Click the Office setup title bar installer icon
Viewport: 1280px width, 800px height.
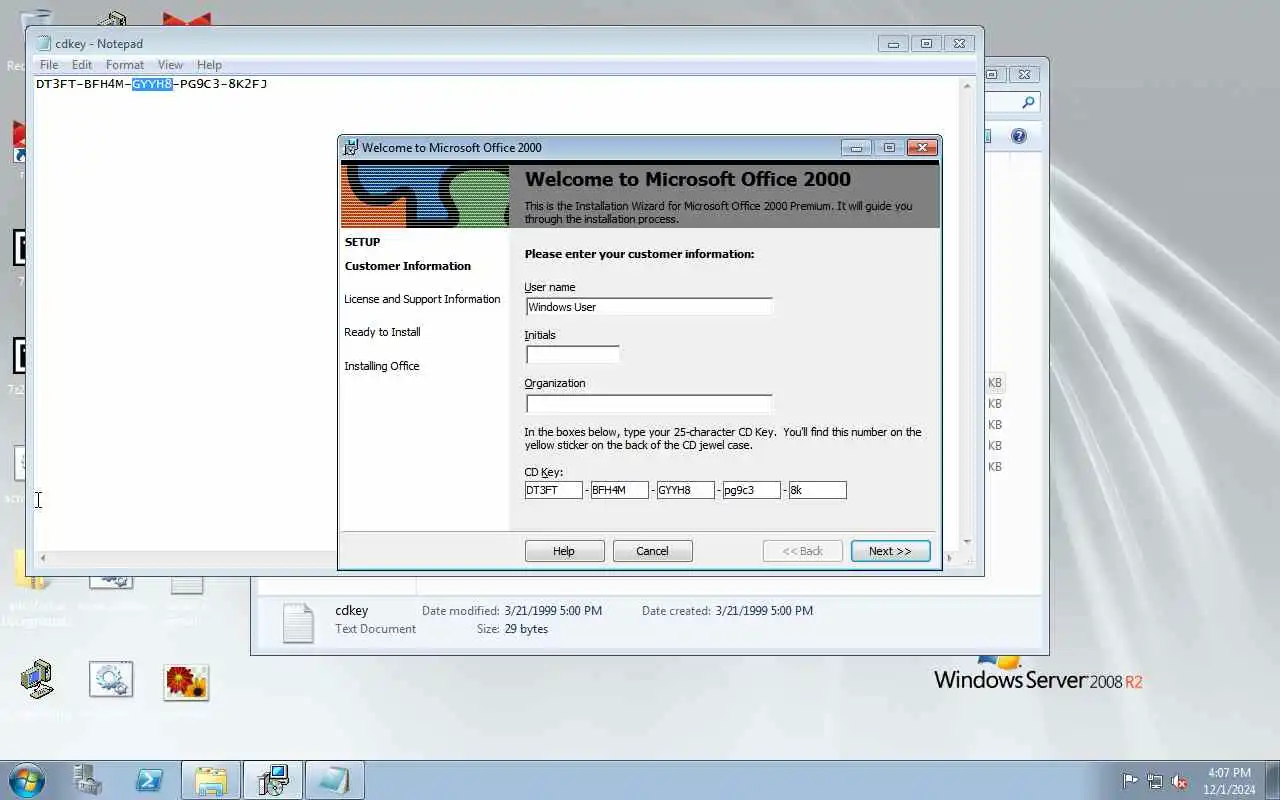tap(350, 147)
